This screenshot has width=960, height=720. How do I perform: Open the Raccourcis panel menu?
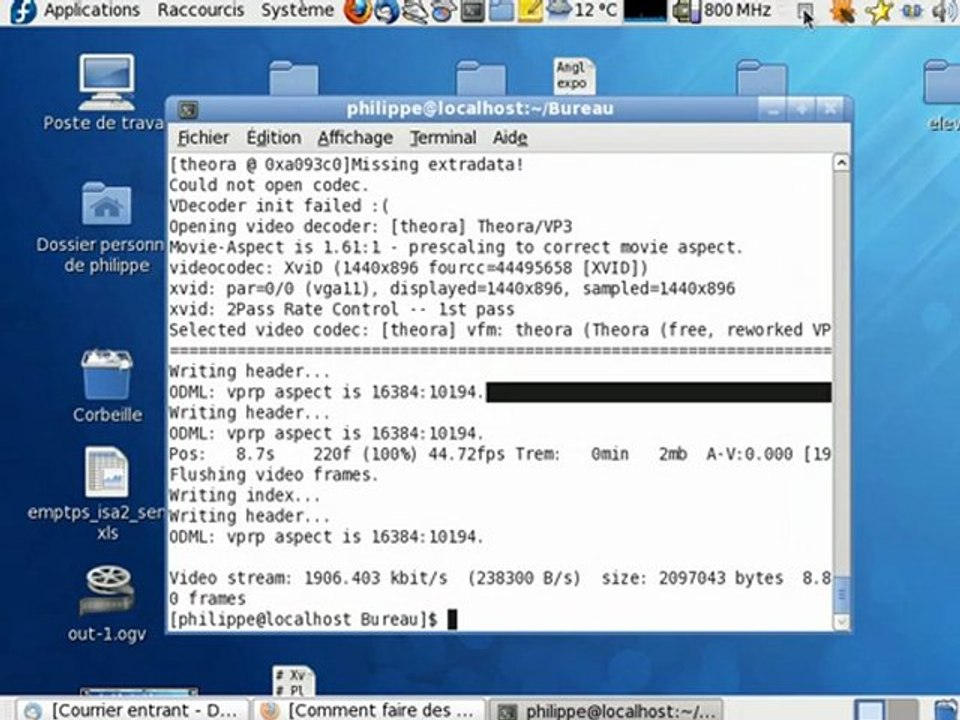coord(201,10)
